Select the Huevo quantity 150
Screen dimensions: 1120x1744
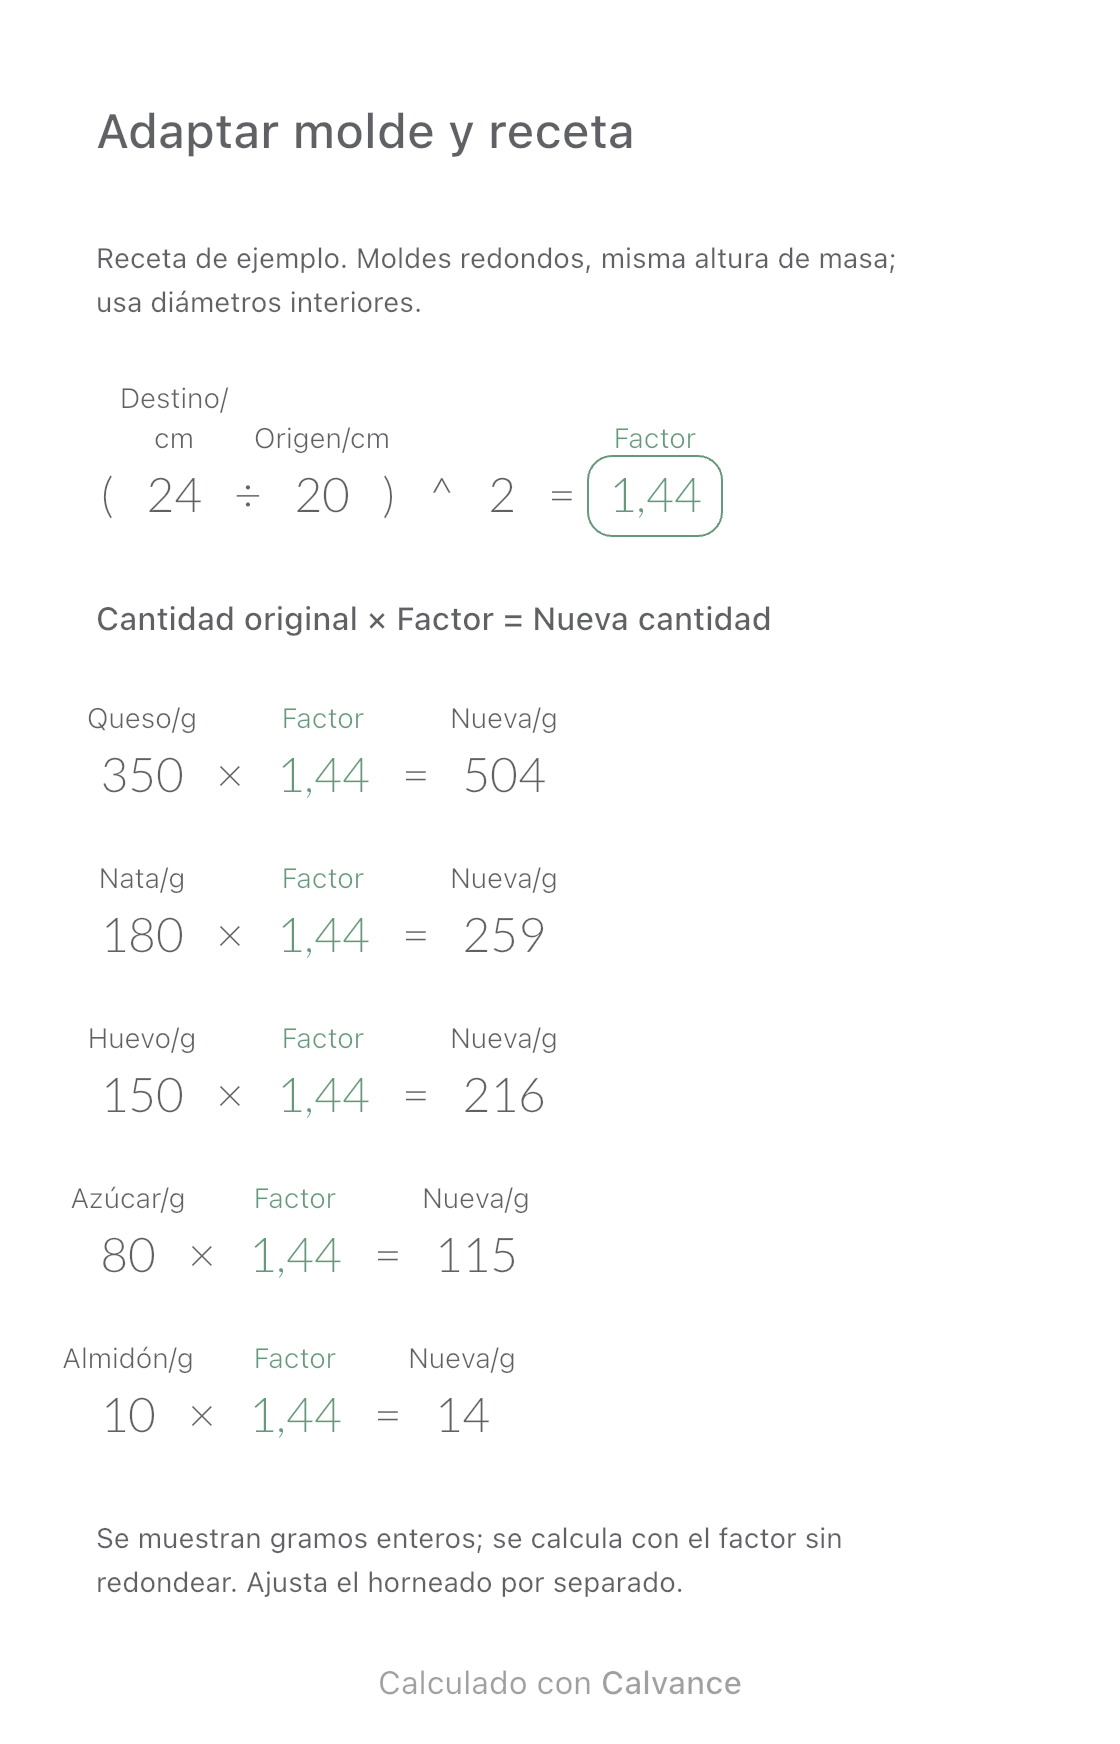pyautogui.click(x=143, y=1096)
